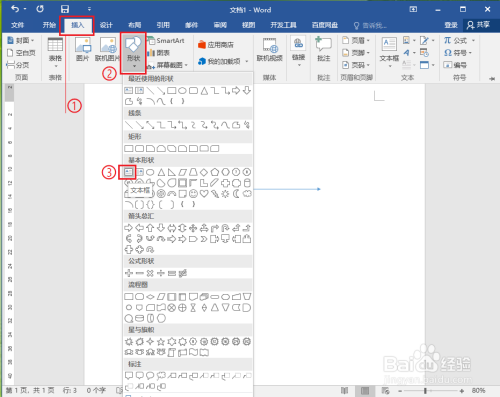
Task: Click the Tell me search box
Action: 371,25
